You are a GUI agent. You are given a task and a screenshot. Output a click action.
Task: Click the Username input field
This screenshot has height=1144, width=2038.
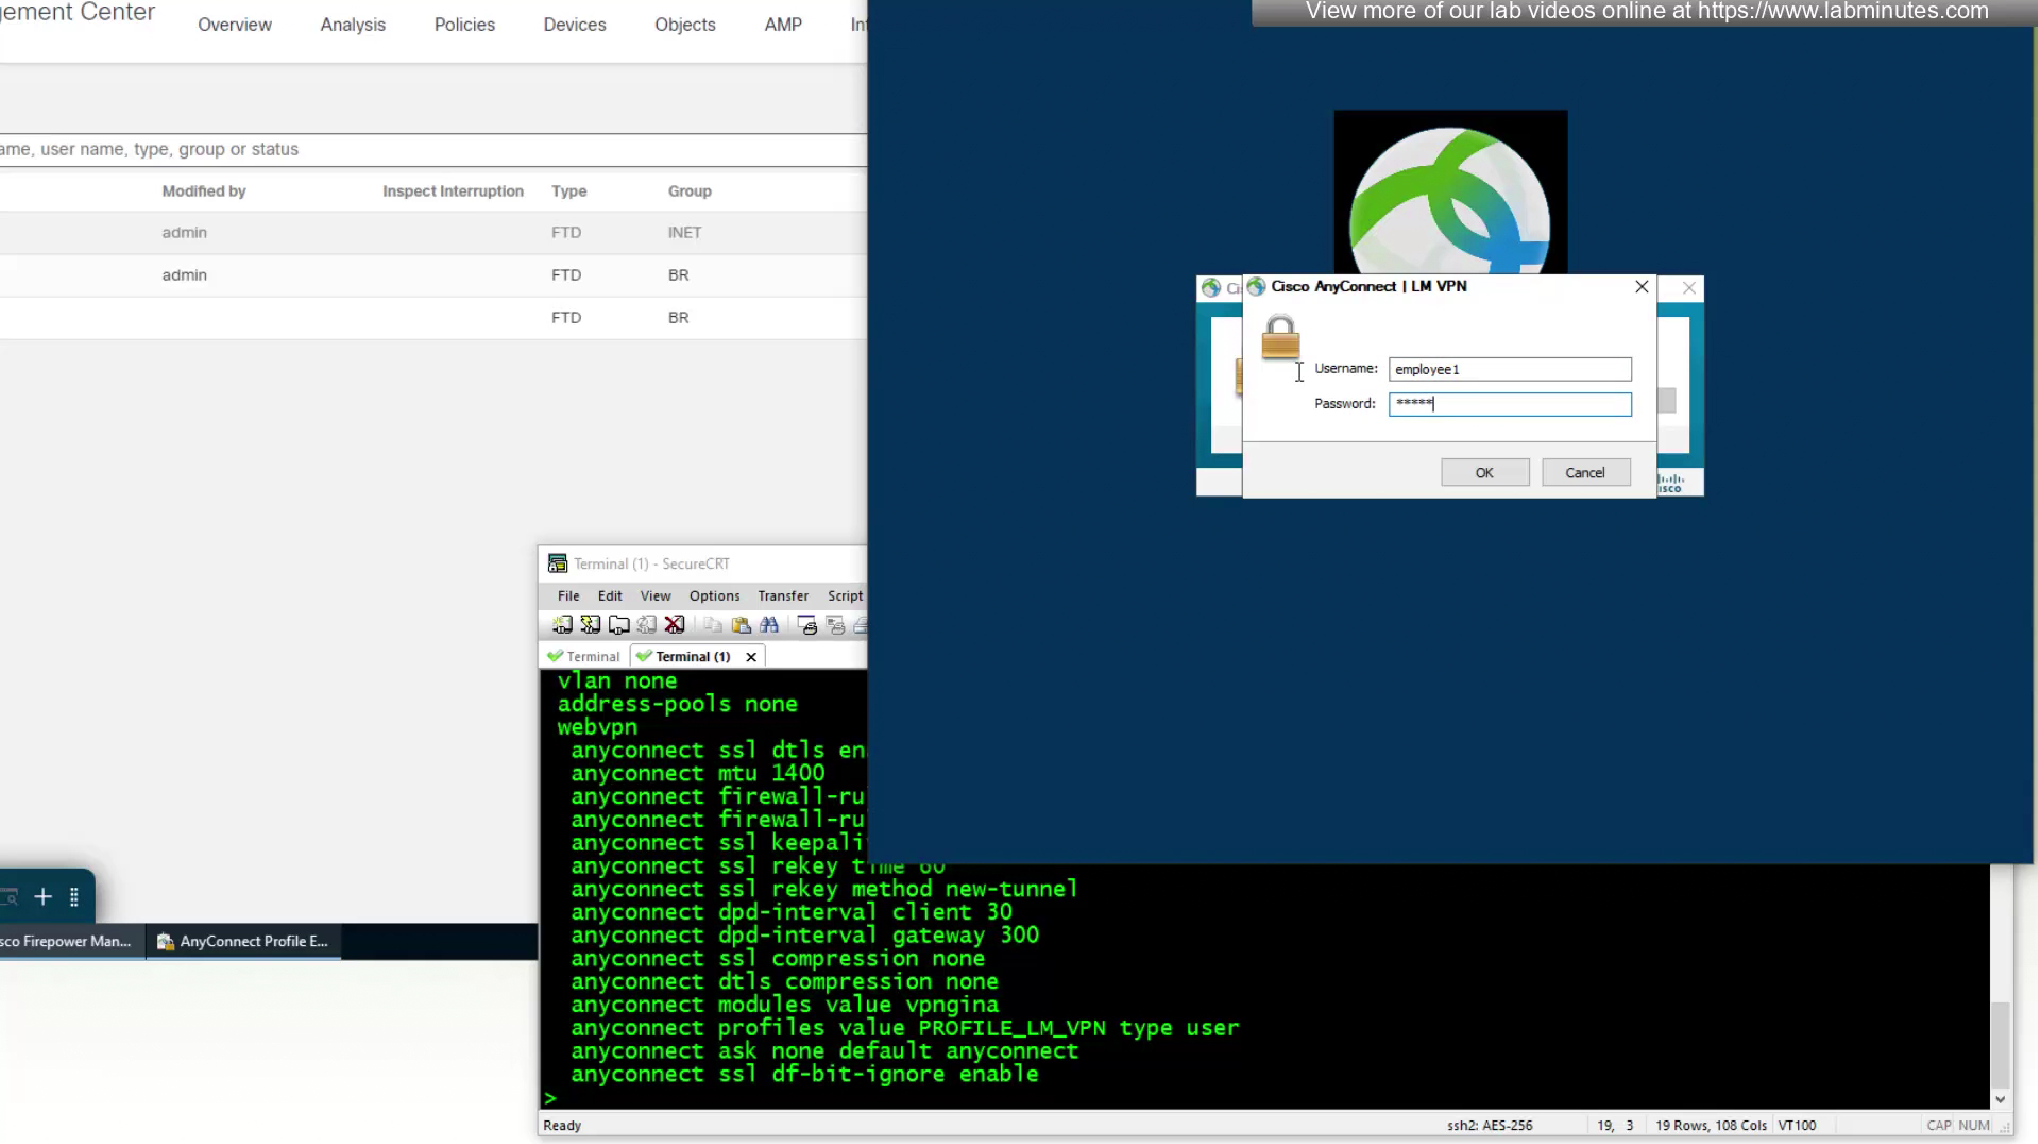click(1509, 369)
